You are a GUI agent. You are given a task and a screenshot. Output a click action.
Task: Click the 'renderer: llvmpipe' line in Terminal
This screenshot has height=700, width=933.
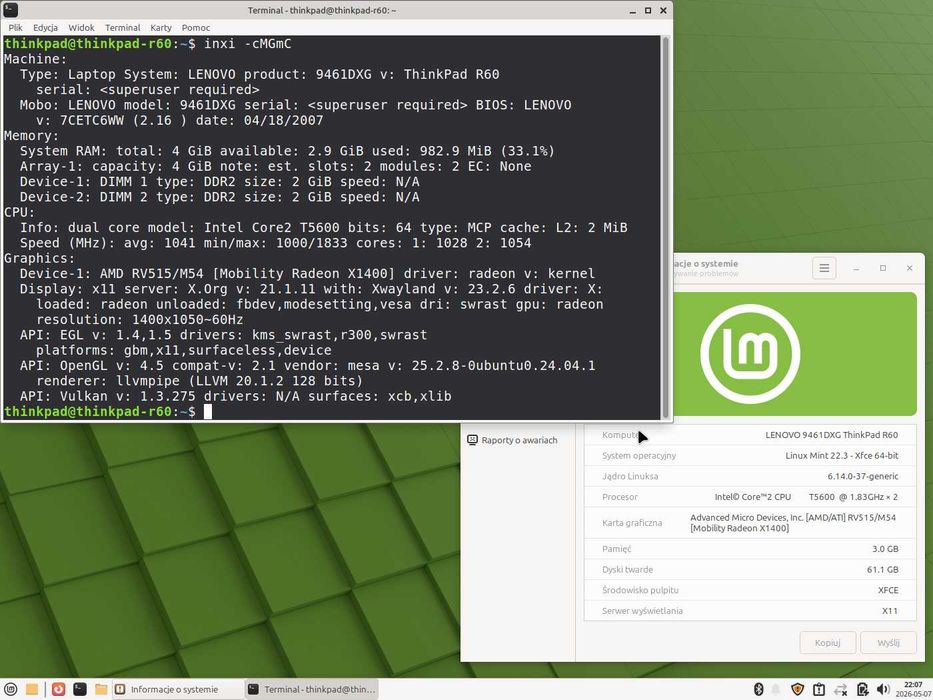[199, 381]
